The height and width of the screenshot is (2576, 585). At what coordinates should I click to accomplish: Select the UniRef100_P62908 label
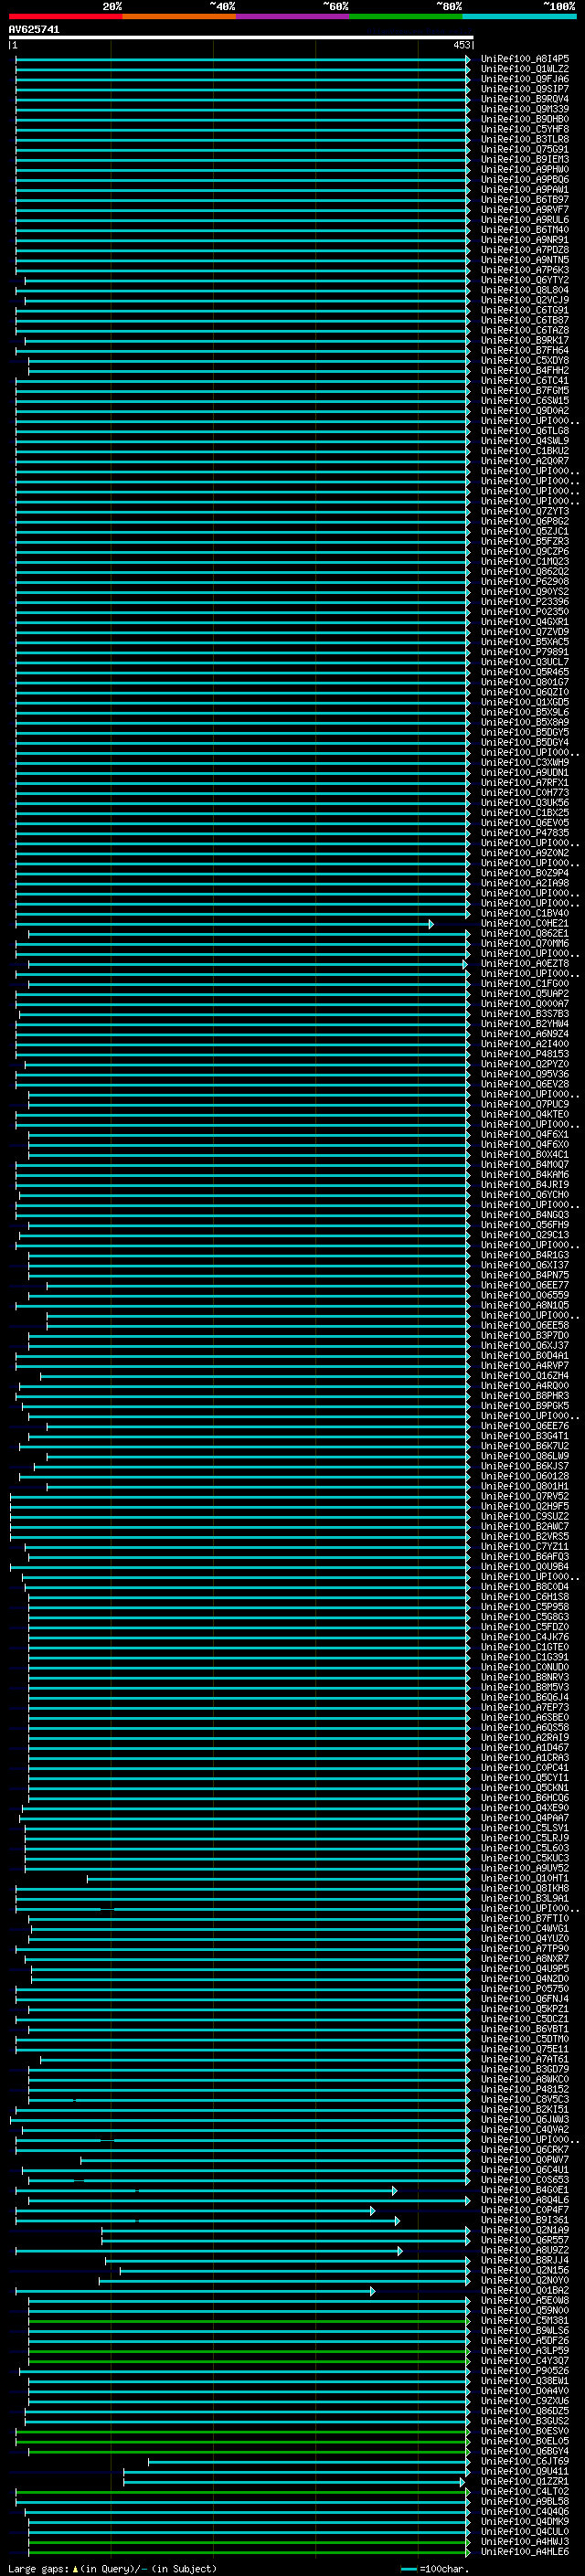click(525, 581)
